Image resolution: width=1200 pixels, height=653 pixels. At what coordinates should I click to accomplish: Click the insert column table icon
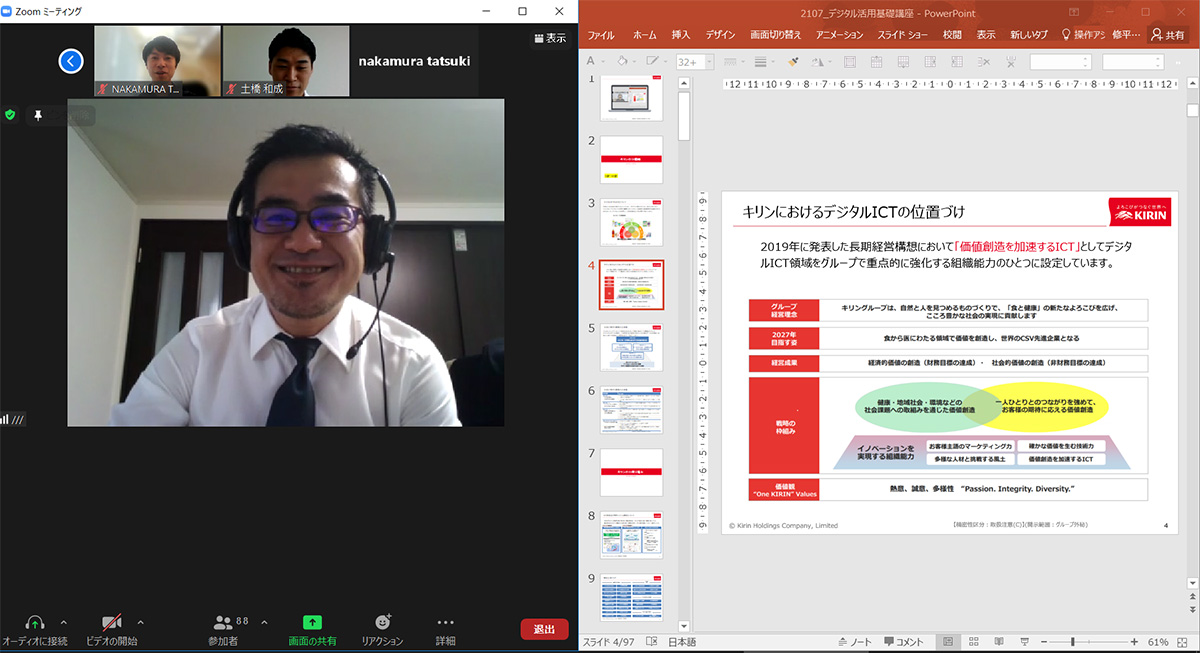coord(930,61)
